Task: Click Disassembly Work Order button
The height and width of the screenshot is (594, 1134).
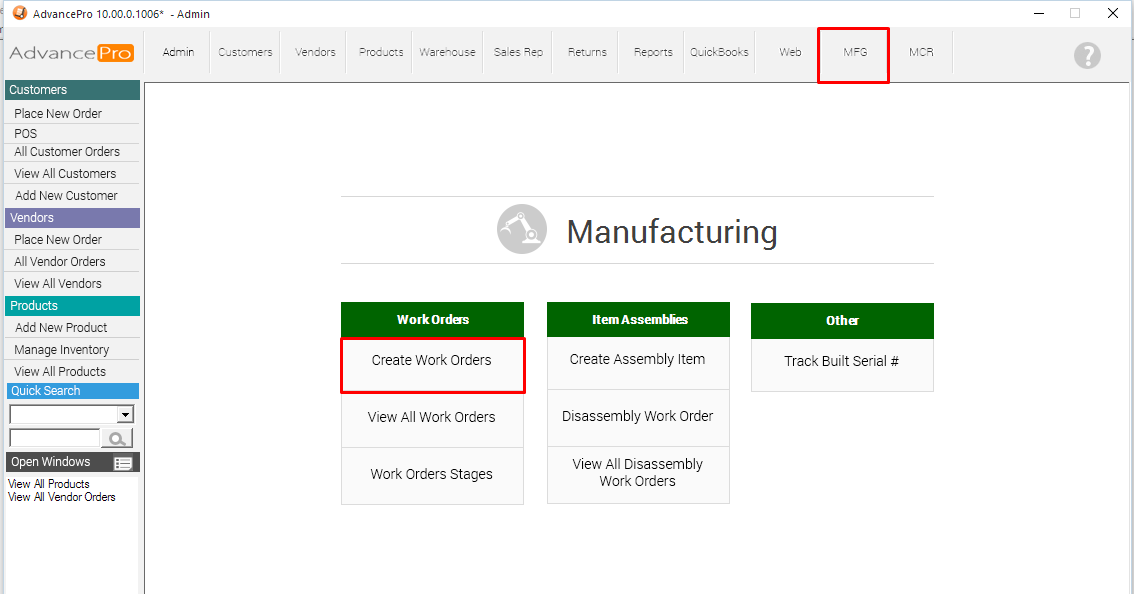Action: pos(637,417)
